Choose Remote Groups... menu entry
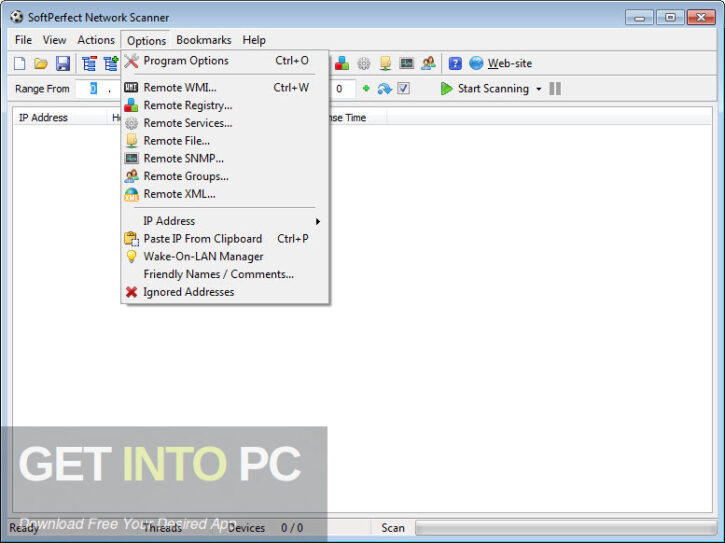 click(225, 176)
